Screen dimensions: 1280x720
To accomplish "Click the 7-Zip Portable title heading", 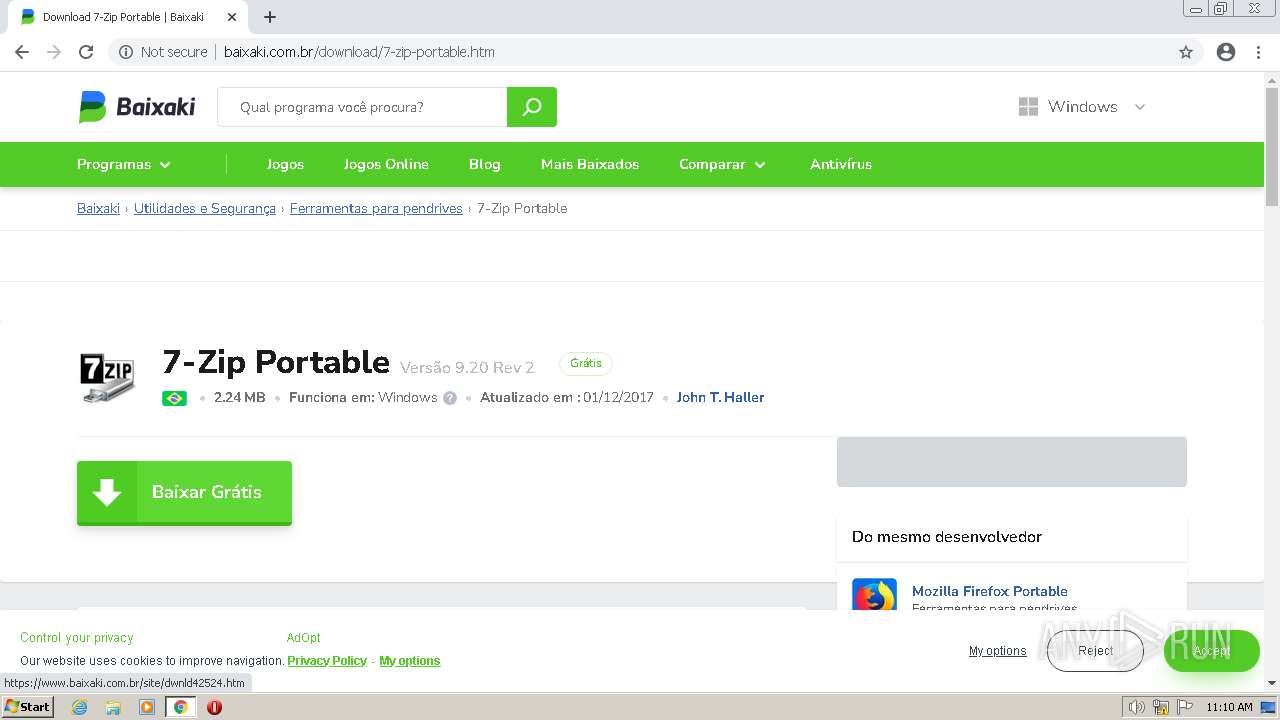I will pyautogui.click(x=276, y=362).
